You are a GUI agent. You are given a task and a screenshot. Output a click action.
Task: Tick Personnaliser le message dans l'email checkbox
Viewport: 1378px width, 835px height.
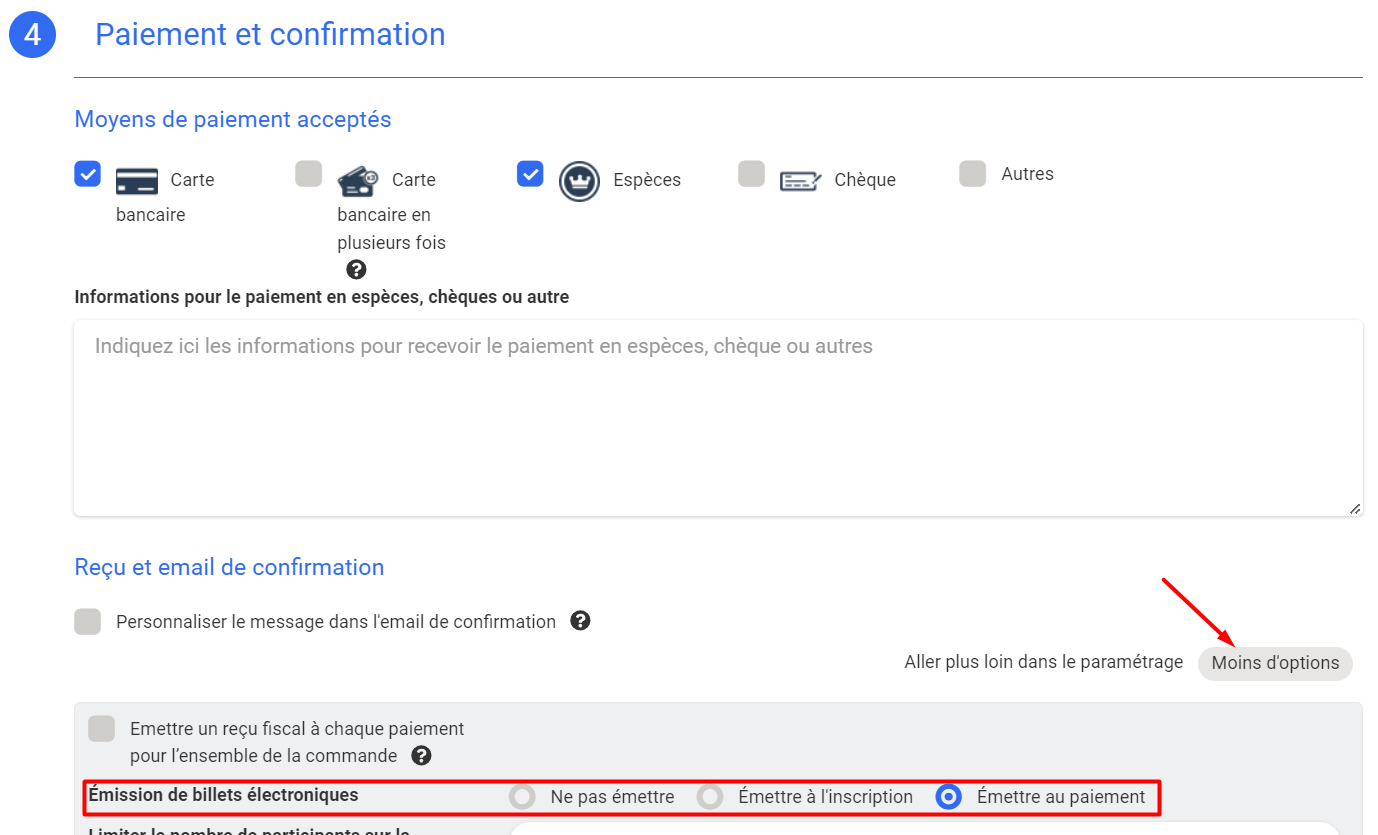pyautogui.click(x=88, y=622)
